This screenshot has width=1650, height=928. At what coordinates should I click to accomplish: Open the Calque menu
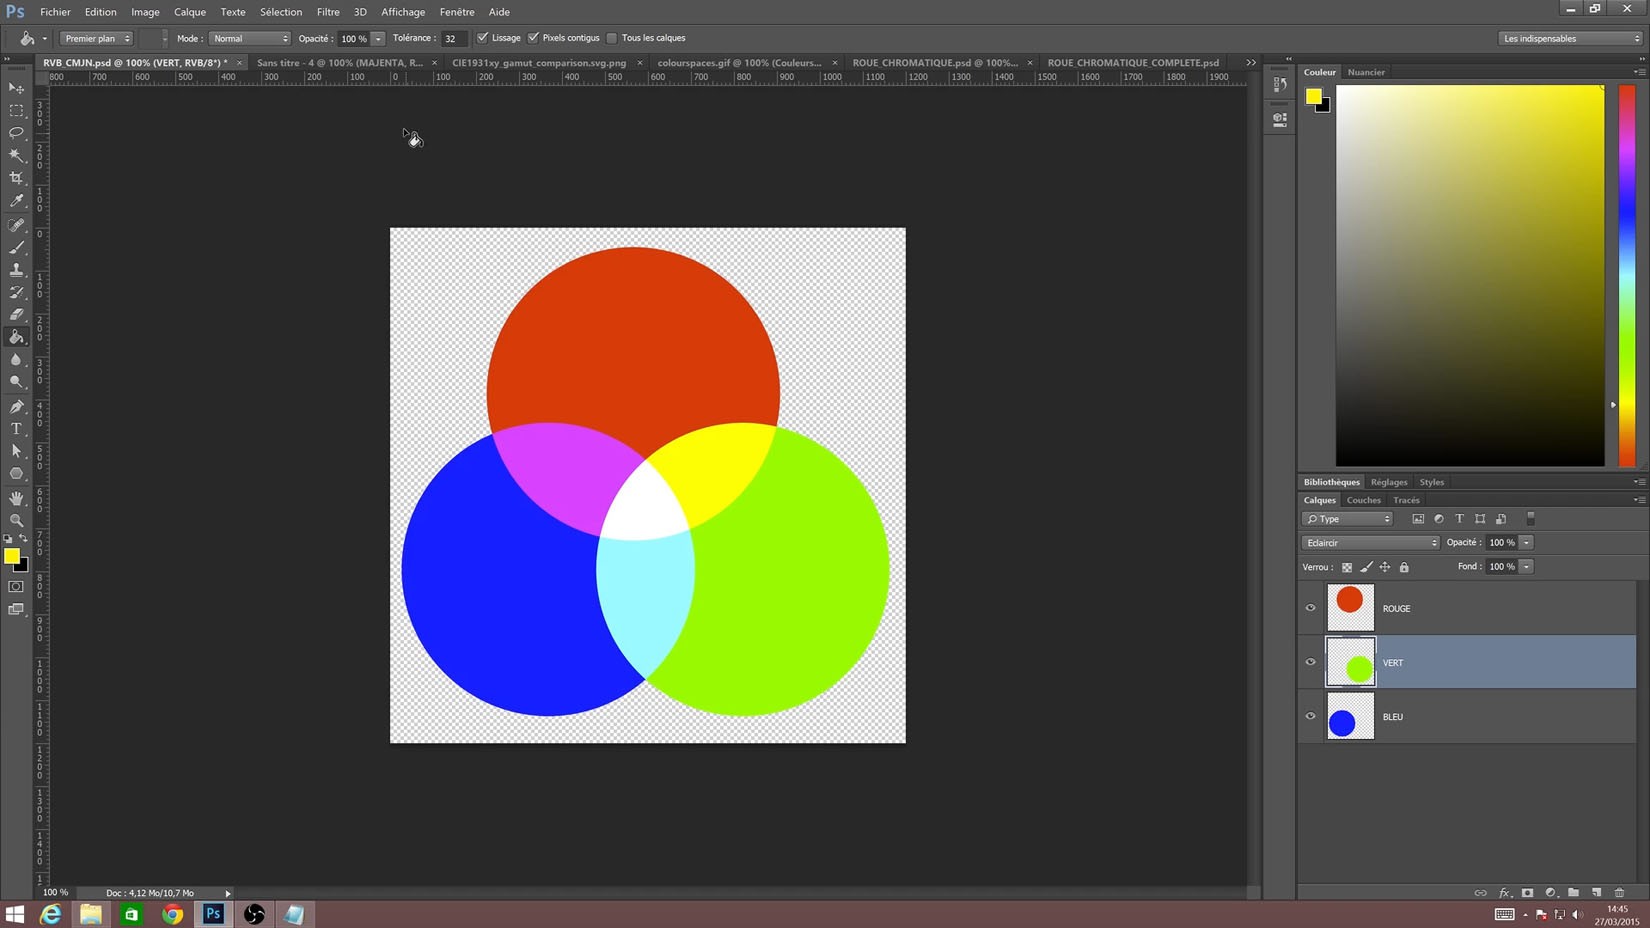click(x=190, y=12)
